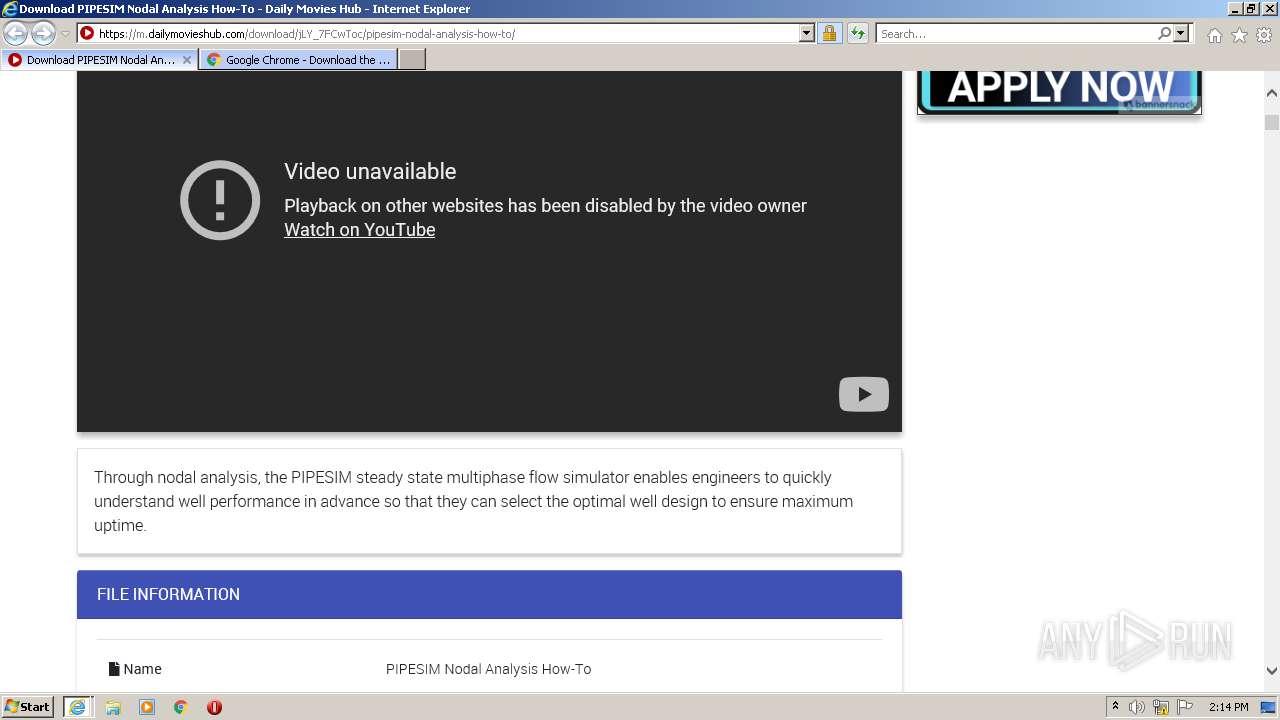Click the PIPESIM Nodal Analysis How-To name value
This screenshot has height=720, width=1280.
tap(488, 669)
